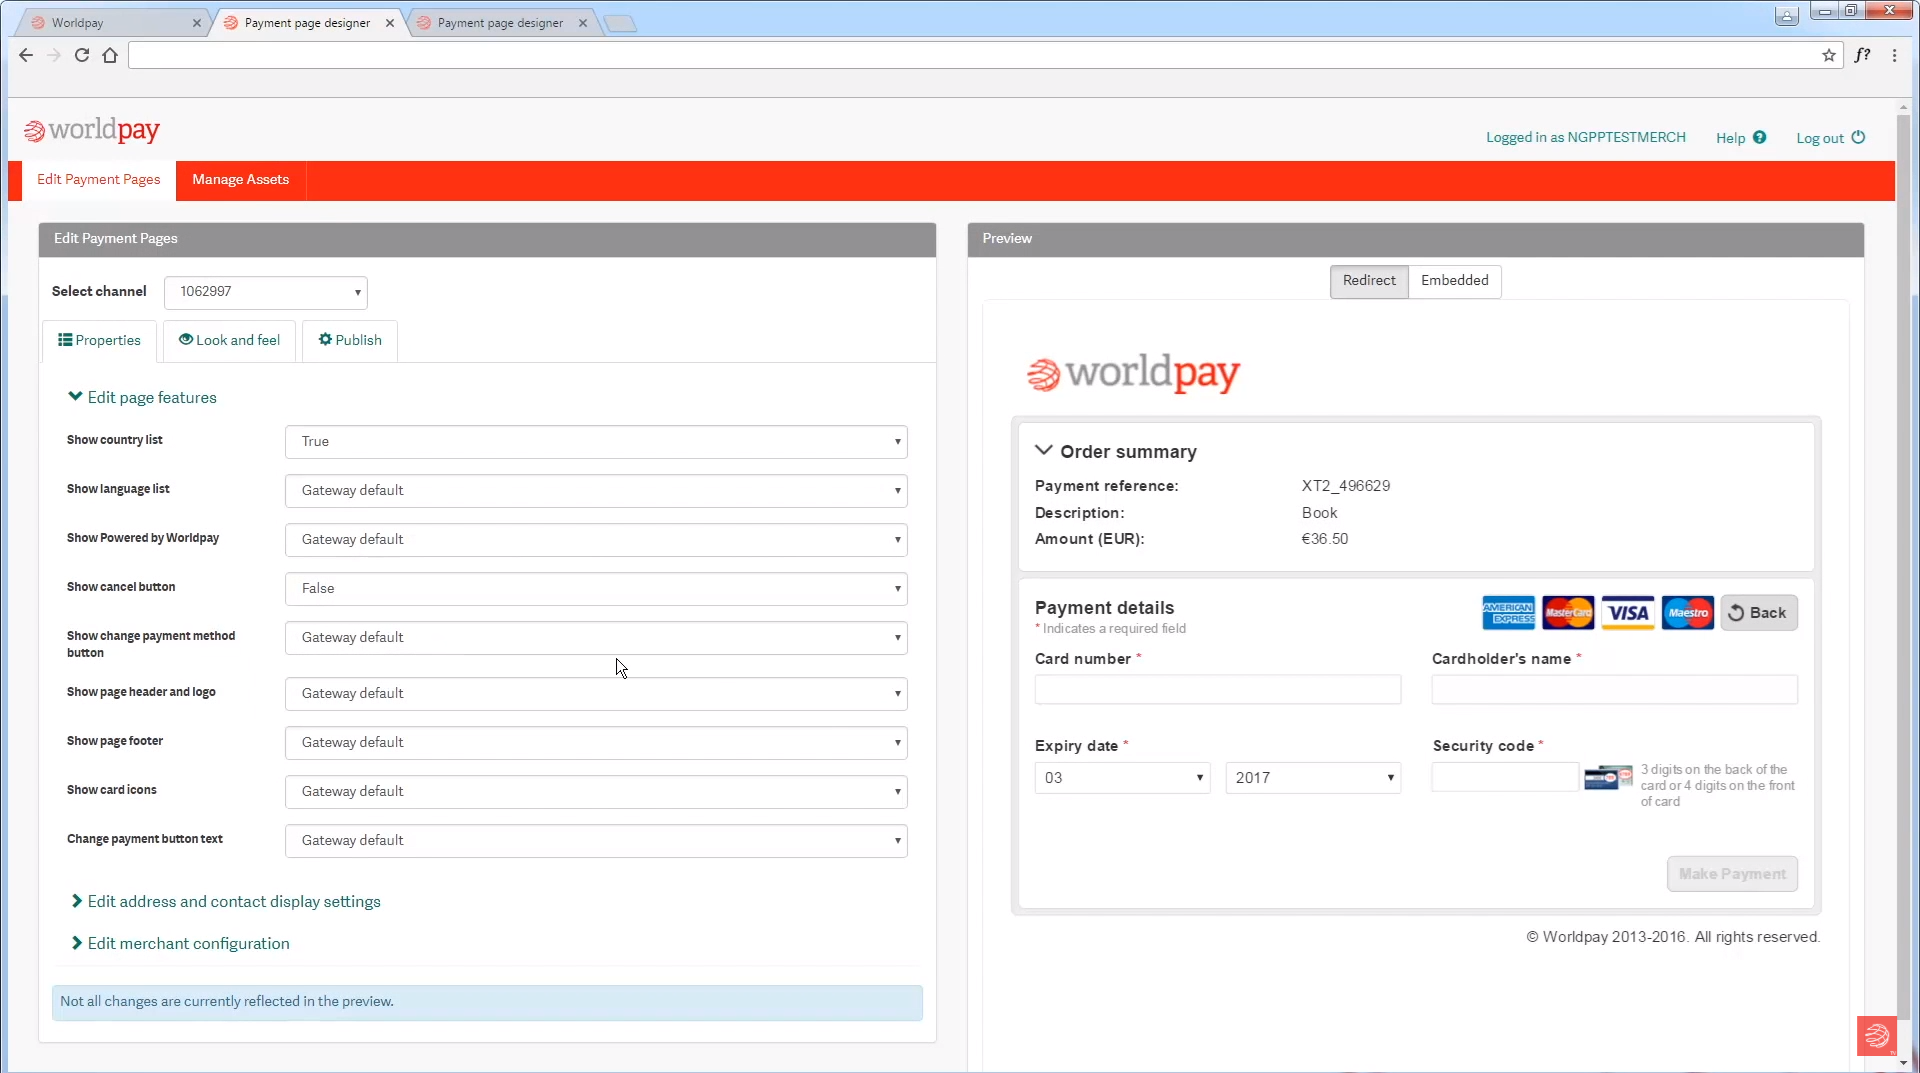Click the Maestro card icon

pyautogui.click(x=1688, y=613)
